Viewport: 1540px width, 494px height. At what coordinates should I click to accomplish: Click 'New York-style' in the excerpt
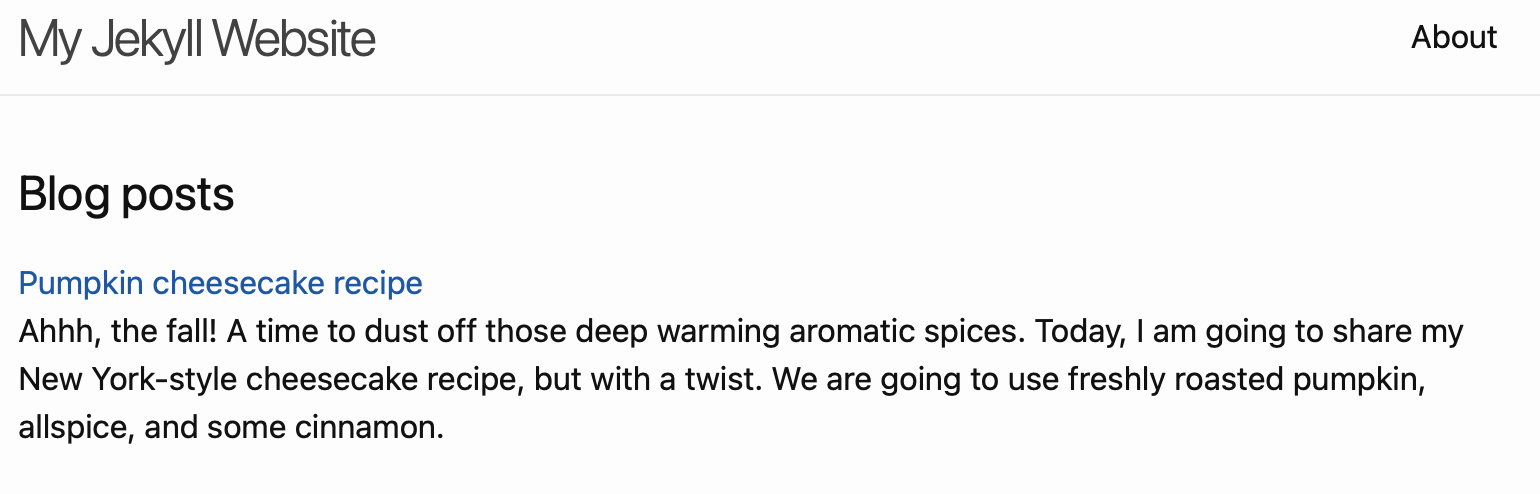point(128,380)
